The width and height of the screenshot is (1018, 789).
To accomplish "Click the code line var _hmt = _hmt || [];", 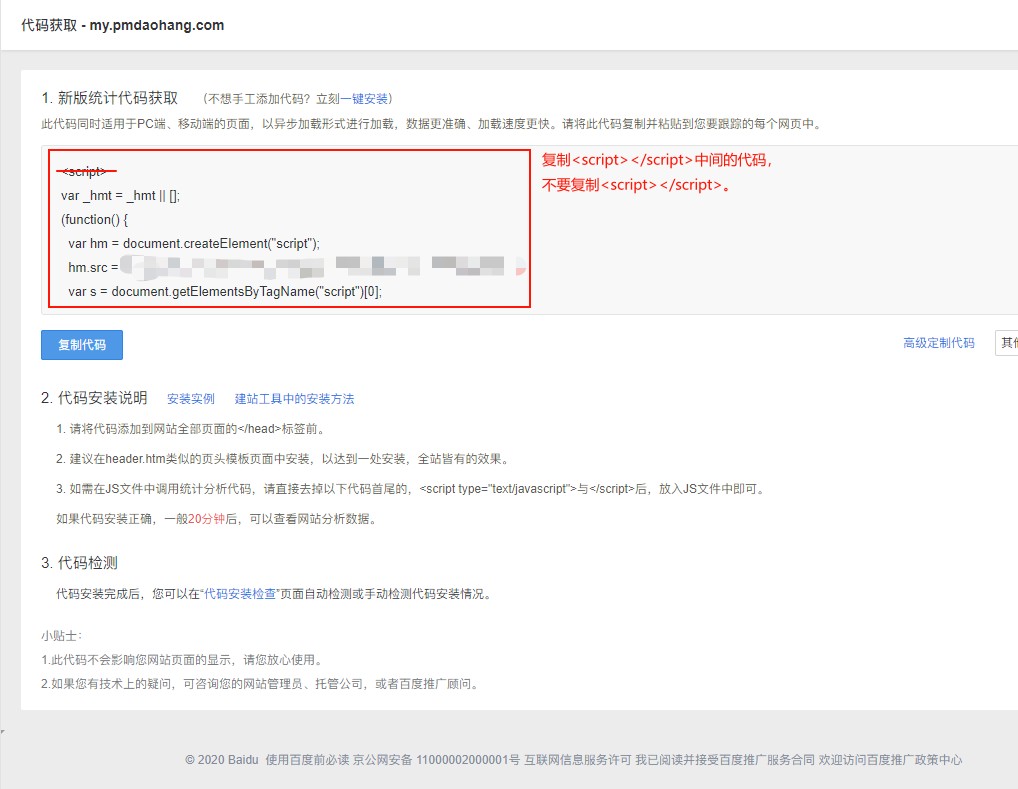I will click(121, 195).
